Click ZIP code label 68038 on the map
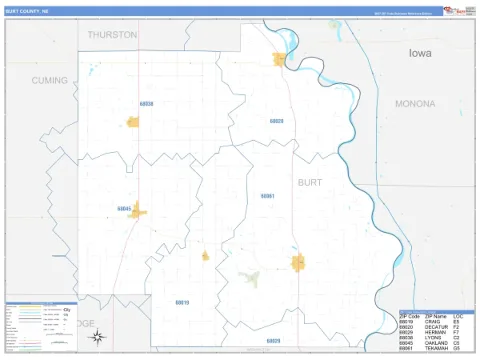 (146, 104)
